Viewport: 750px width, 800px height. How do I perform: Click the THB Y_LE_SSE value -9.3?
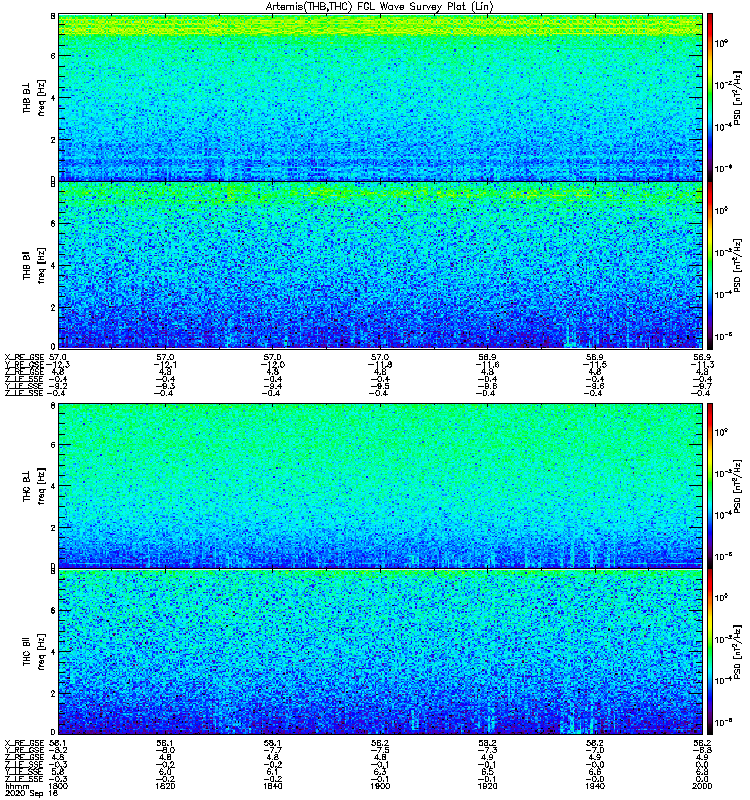[165, 386]
